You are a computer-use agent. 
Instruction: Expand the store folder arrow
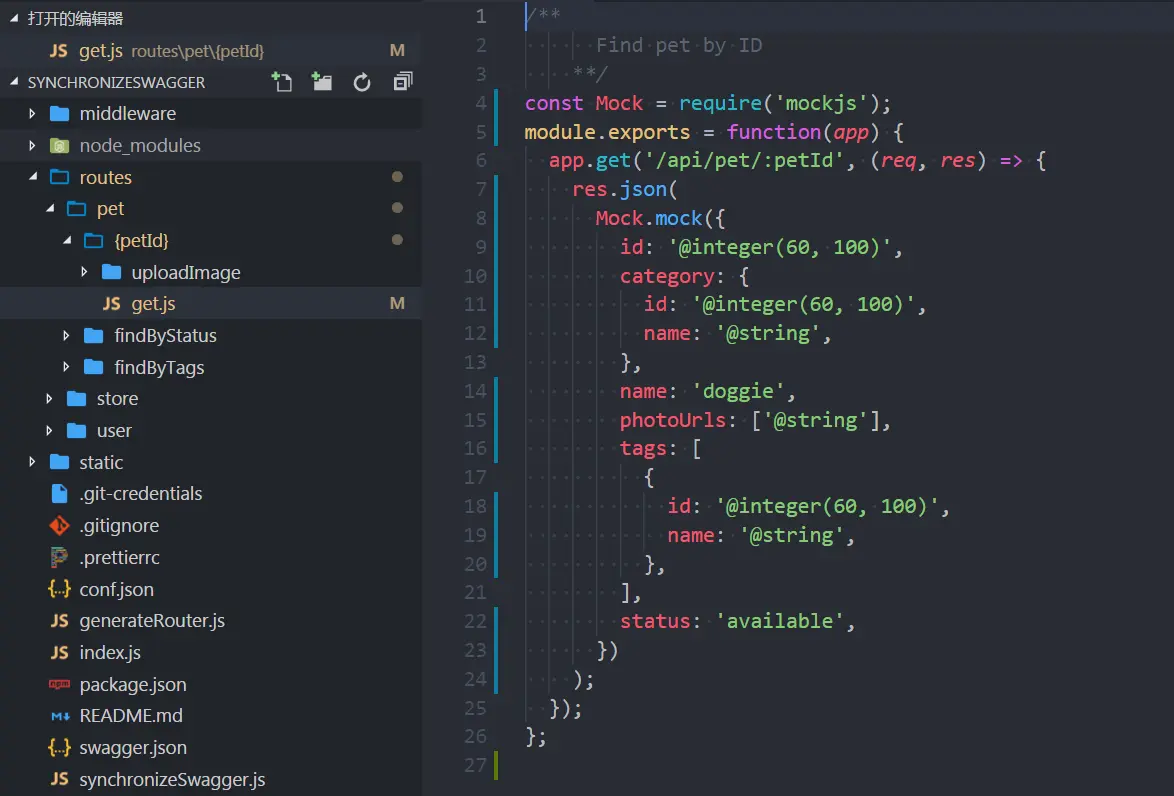[x=49, y=398]
